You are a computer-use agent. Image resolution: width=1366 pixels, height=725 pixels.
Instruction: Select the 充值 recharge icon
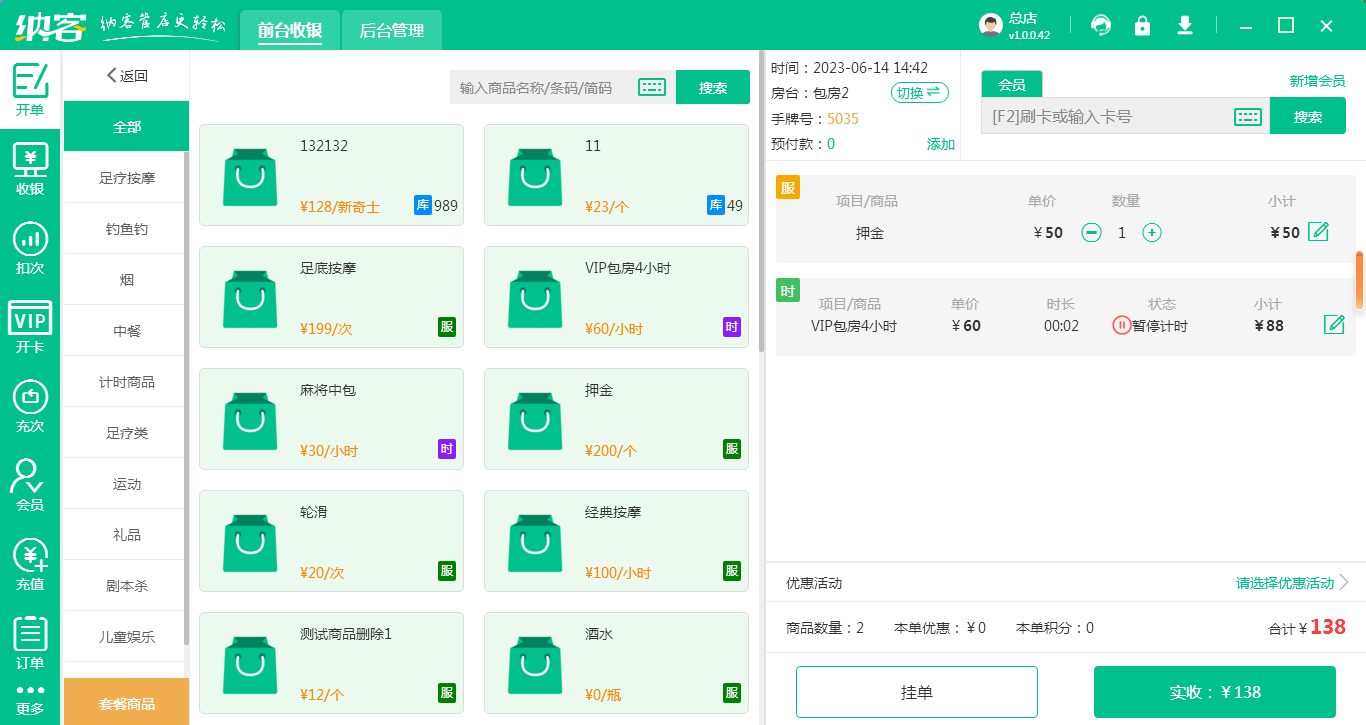click(x=30, y=560)
